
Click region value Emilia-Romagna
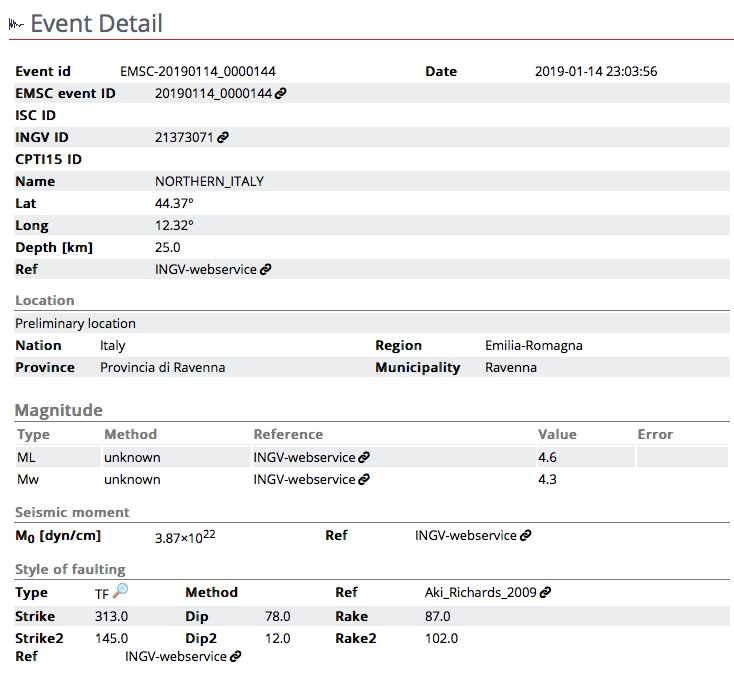coord(534,346)
